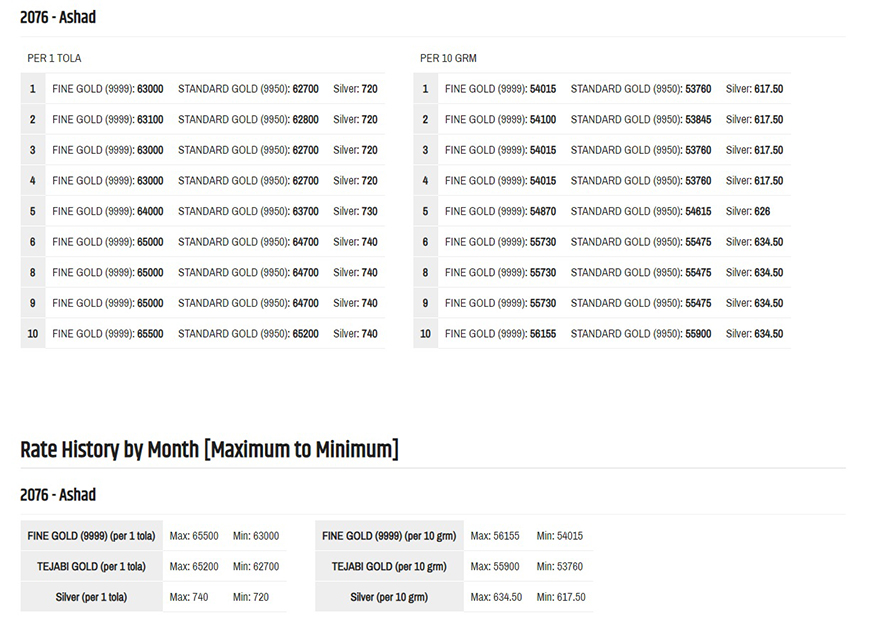The width and height of the screenshot is (890, 630).
Task: Select day 1 cell in per tola table
Action: pyautogui.click(x=33, y=89)
